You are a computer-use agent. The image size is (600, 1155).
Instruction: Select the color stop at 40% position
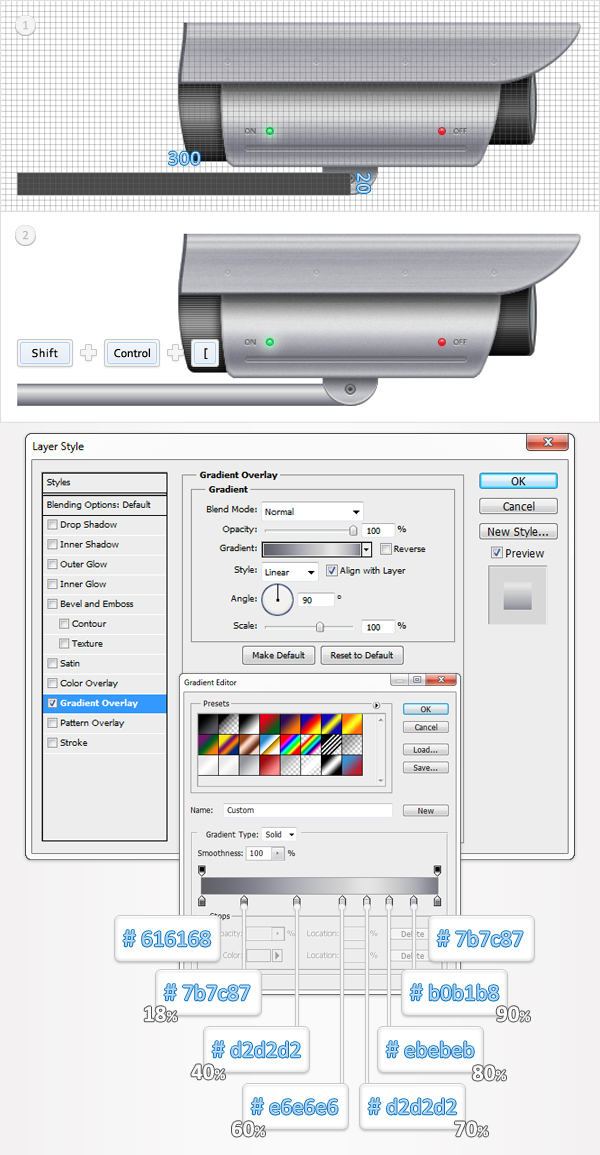pos(297,902)
